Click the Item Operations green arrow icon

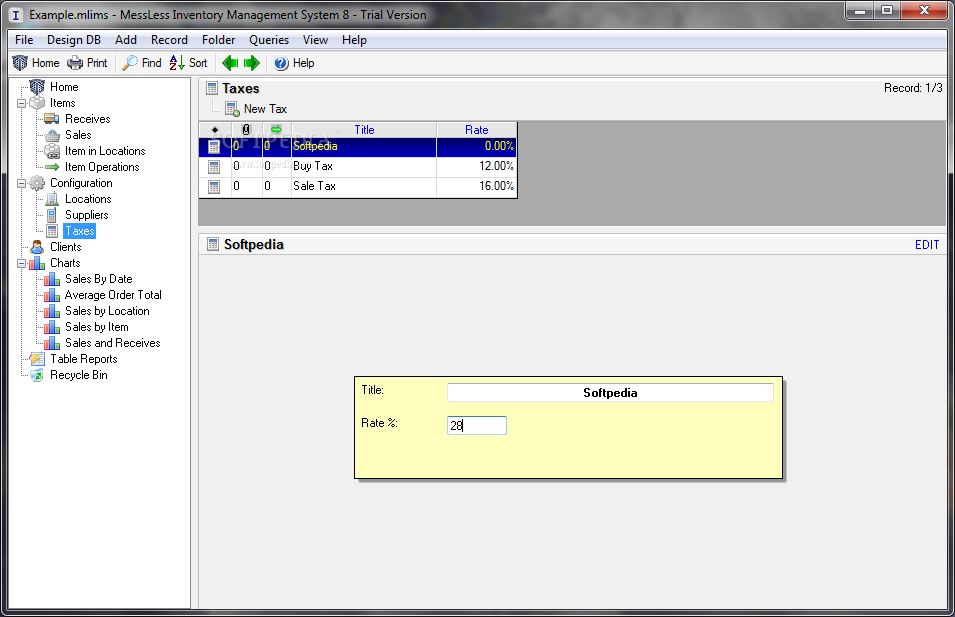52,167
